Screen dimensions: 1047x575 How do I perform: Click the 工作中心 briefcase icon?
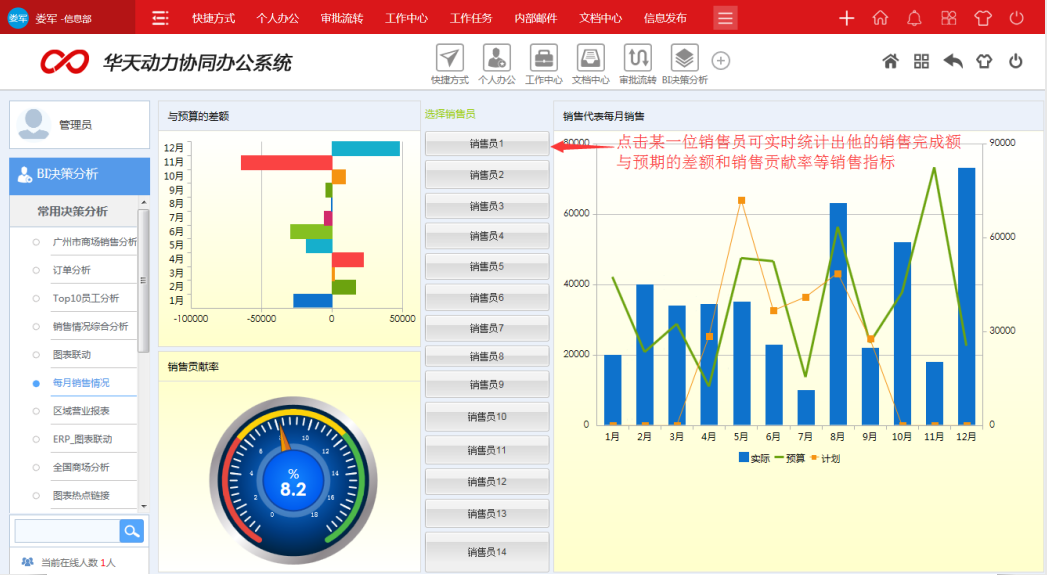pyautogui.click(x=543, y=58)
